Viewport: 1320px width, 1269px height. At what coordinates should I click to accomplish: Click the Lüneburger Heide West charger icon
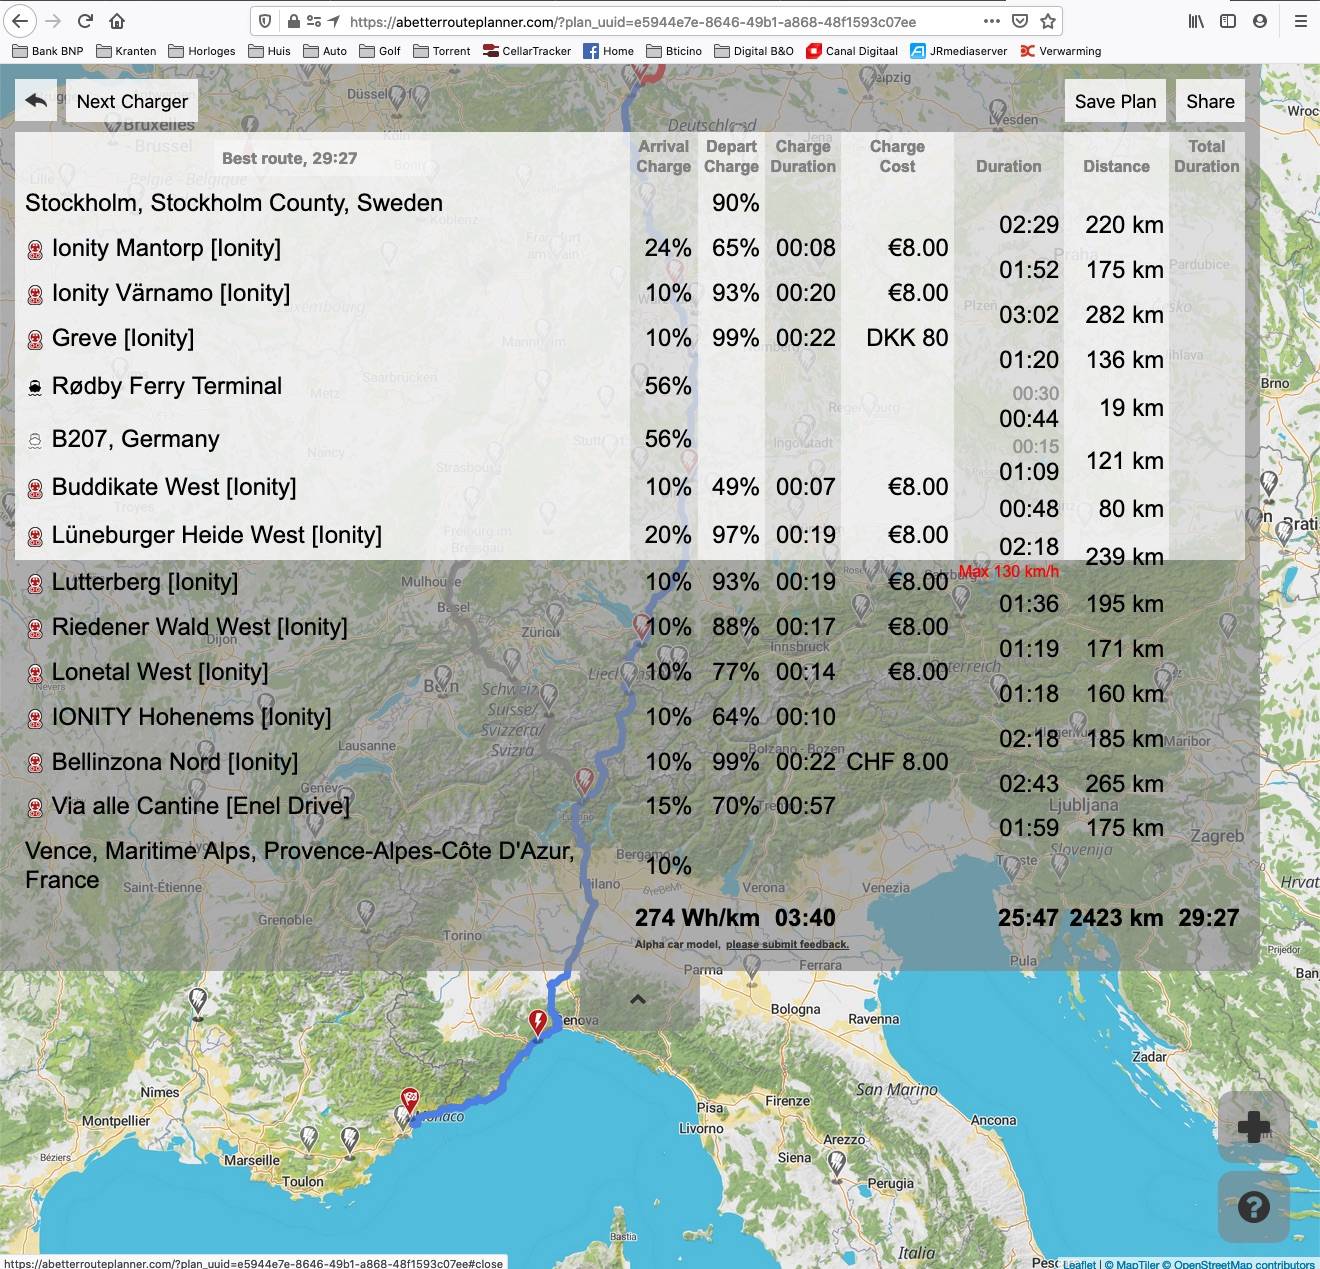35,537
